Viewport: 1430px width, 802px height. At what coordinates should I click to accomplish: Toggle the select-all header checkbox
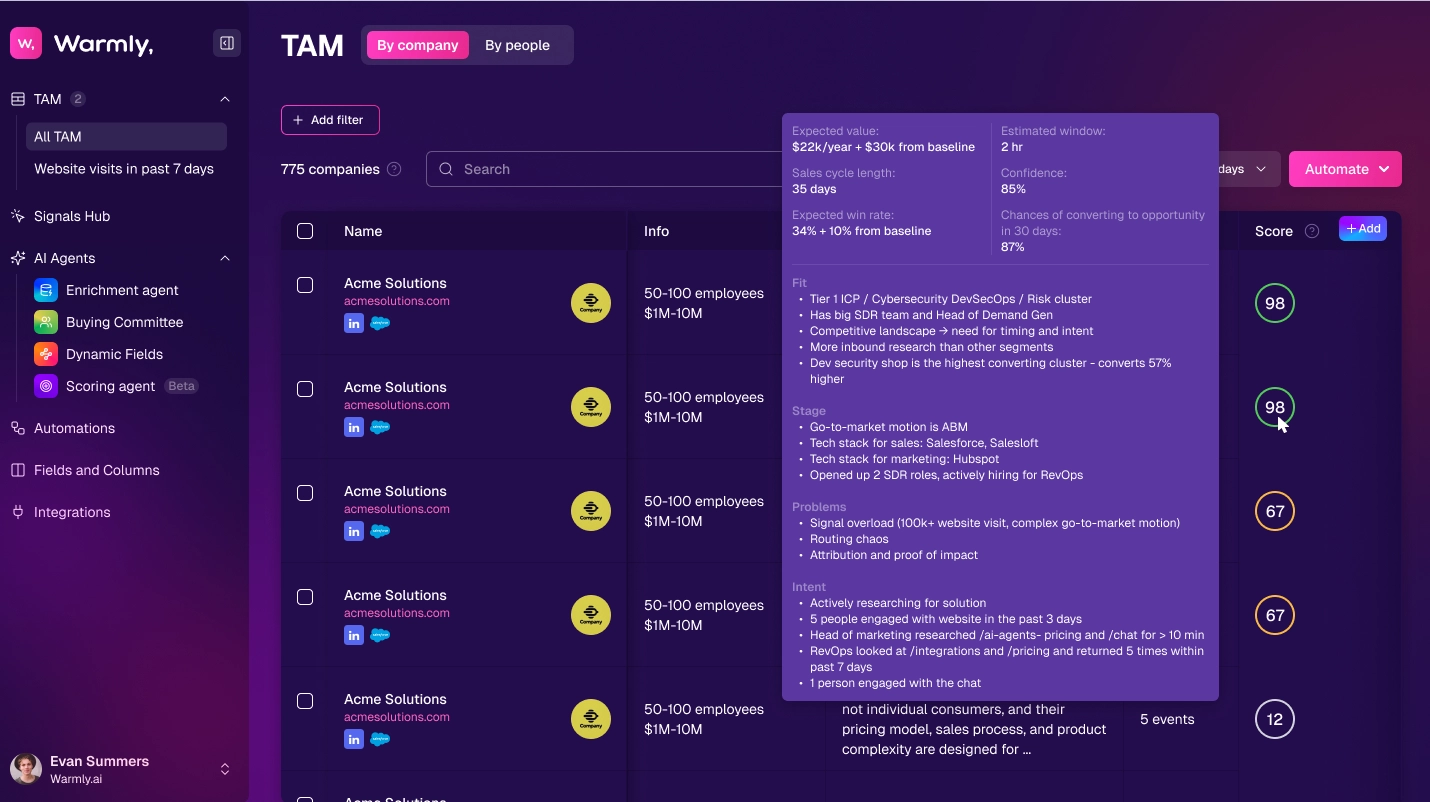click(x=305, y=231)
